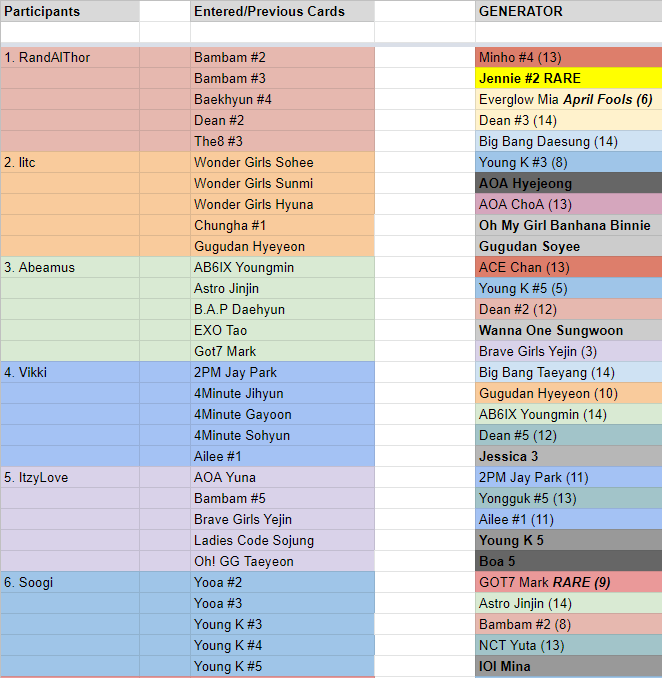Select the cell 'Bambam #3'
This screenshot has width=662, height=678.
coord(282,78)
